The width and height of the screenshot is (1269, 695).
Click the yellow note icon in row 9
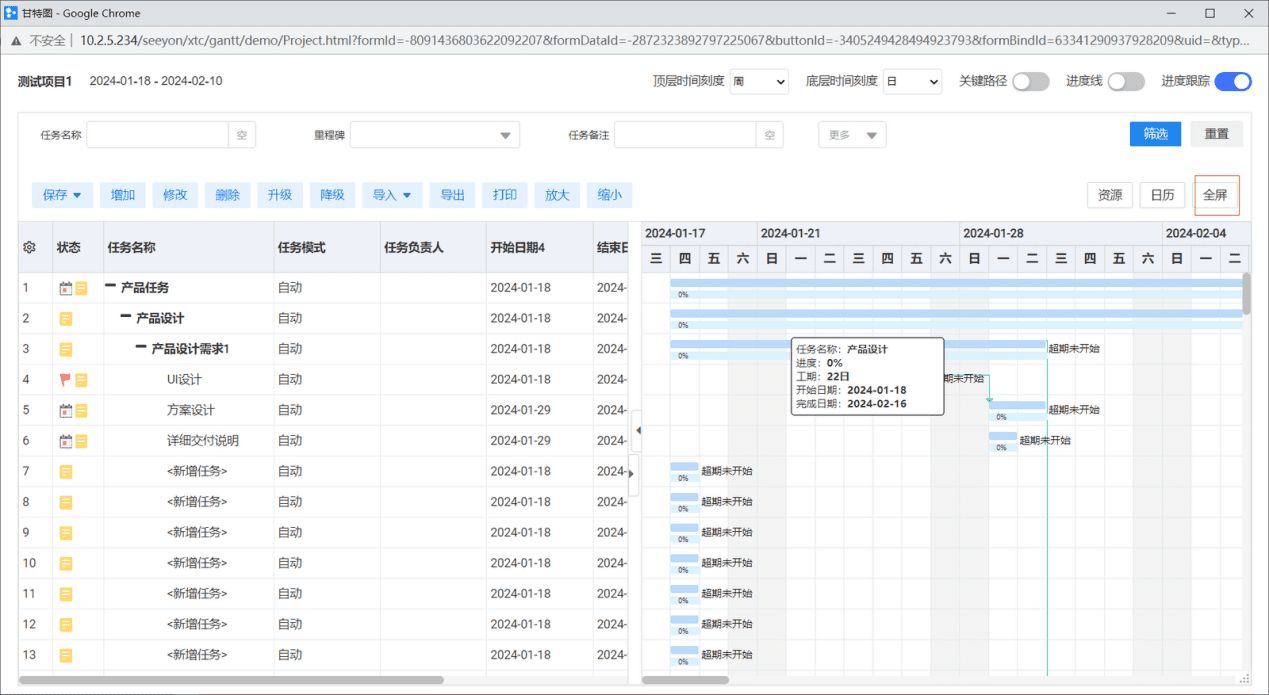[x=66, y=533]
